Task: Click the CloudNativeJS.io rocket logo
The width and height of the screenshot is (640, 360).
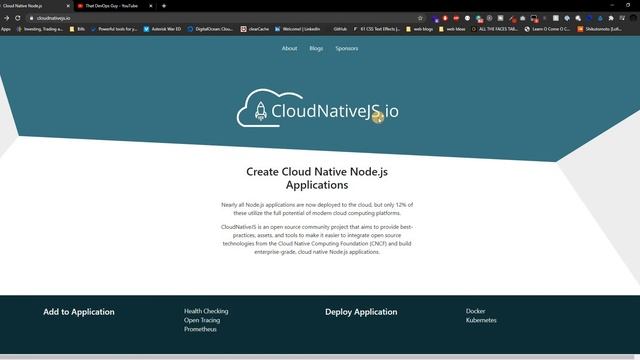Action: [318, 109]
